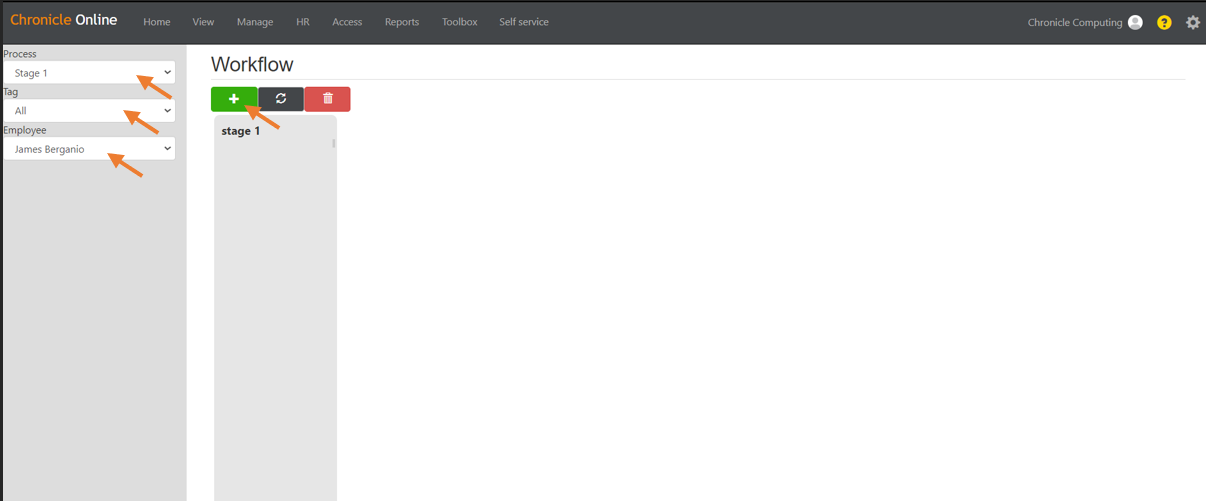1206x501 pixels.
Task: Open the Home menu
Action: click(x=157, y=22)
